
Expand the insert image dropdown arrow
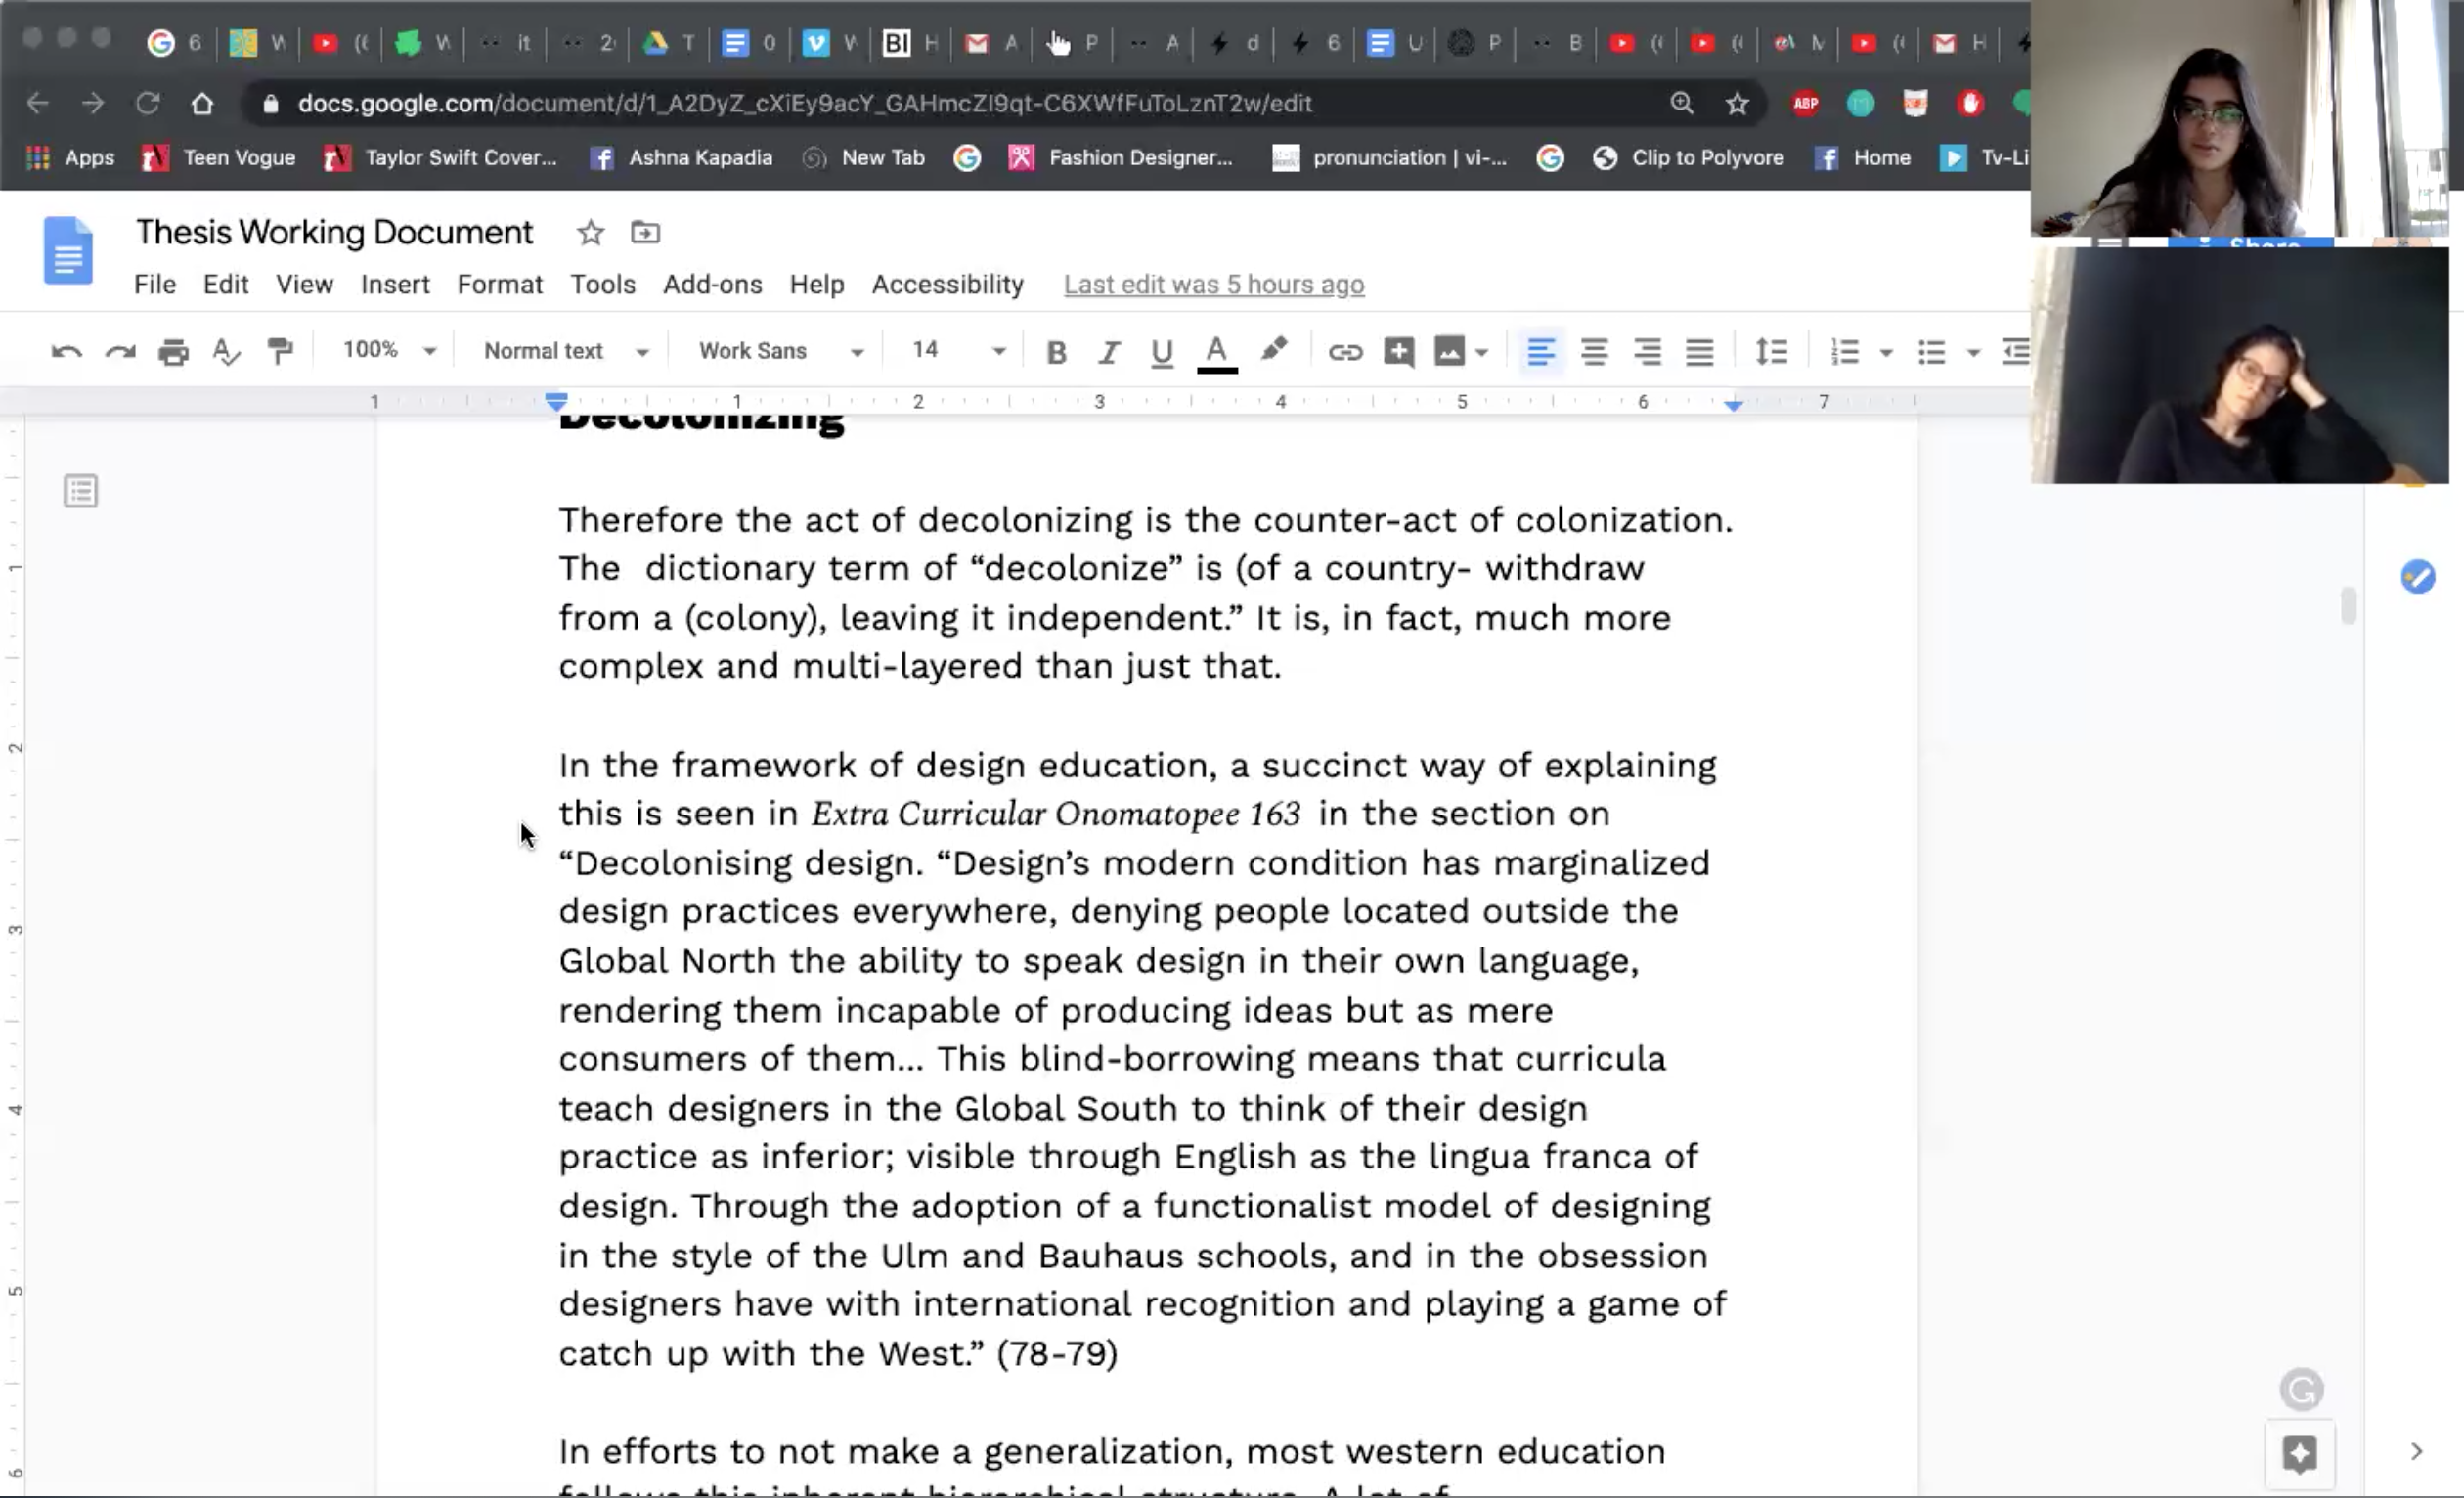1482,352
